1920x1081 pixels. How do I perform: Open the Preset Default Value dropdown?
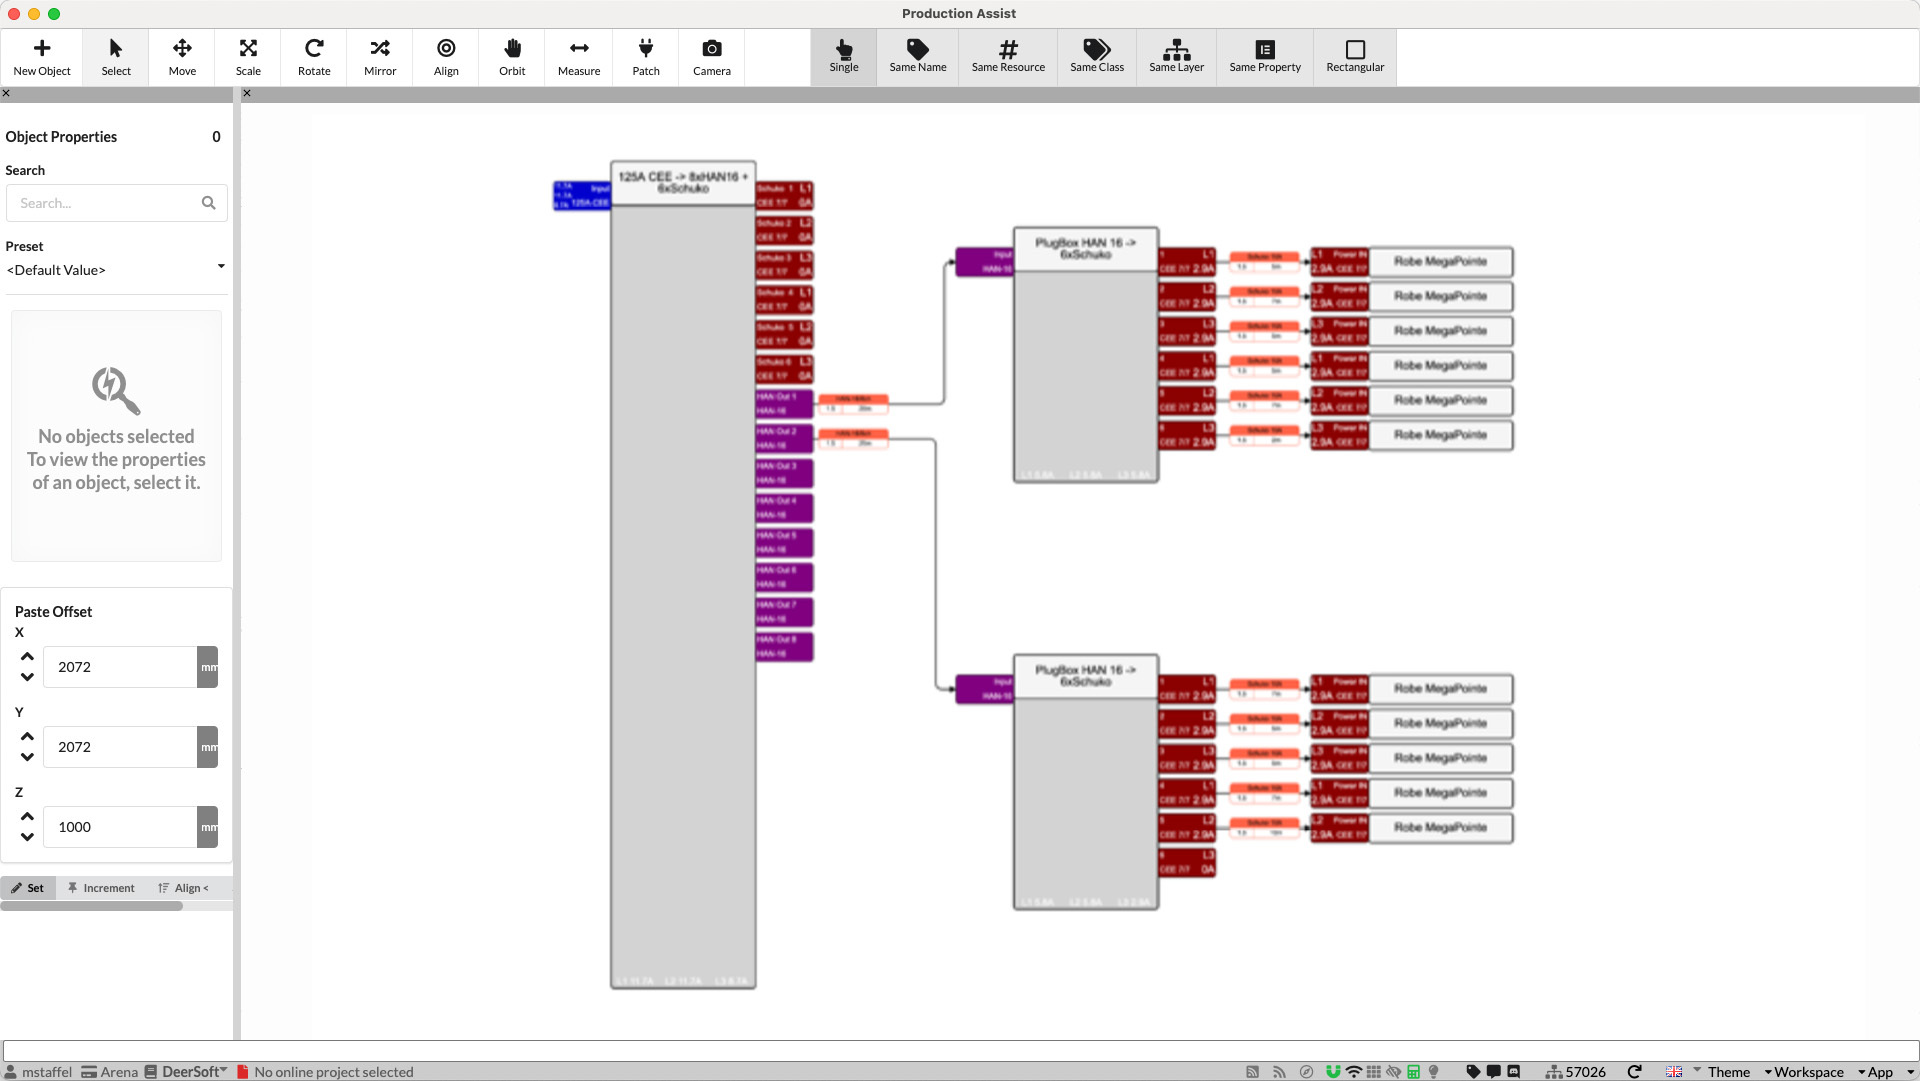[116, 270]
